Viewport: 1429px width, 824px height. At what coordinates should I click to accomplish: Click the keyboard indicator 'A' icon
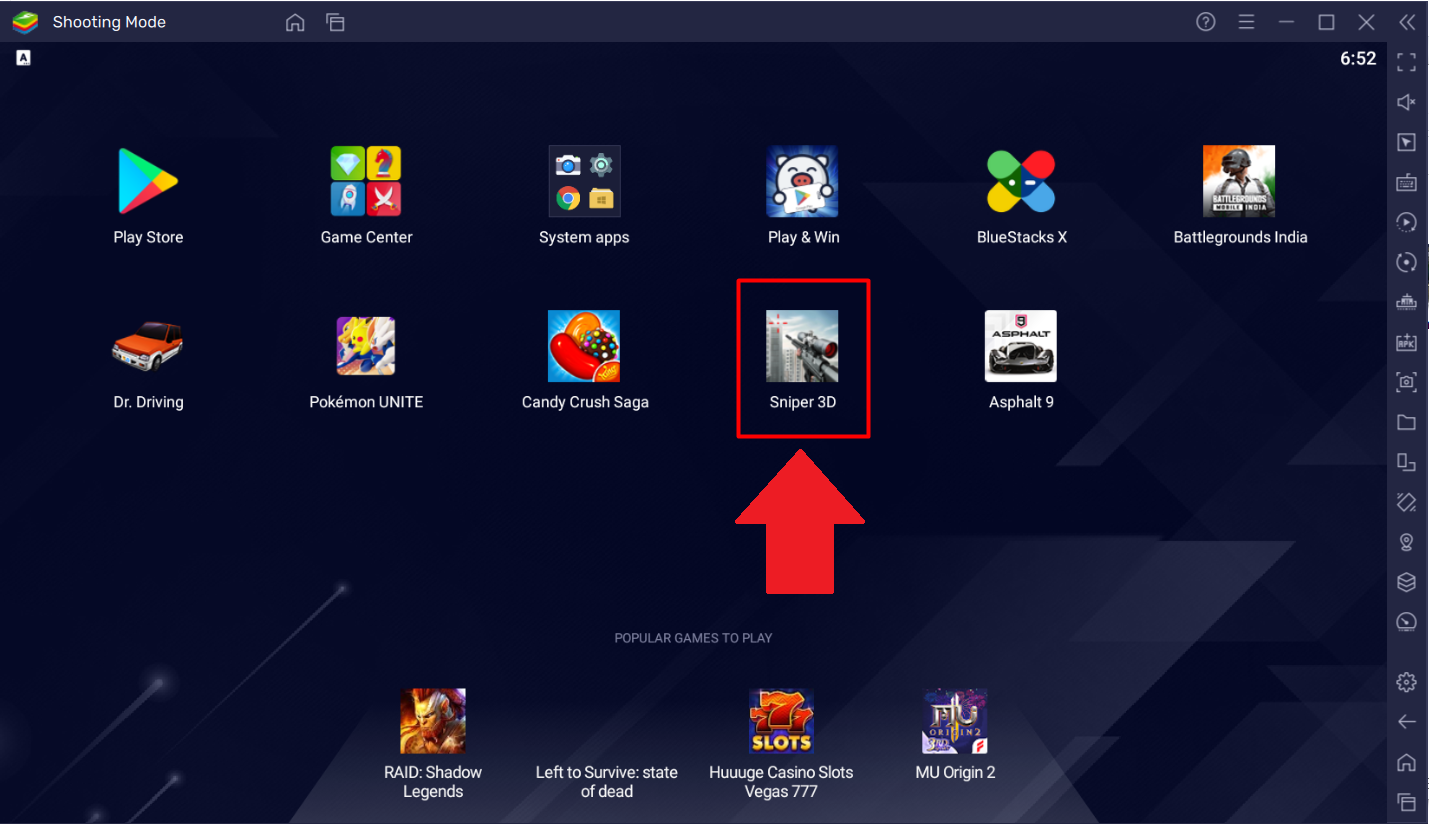click(23, 58)
